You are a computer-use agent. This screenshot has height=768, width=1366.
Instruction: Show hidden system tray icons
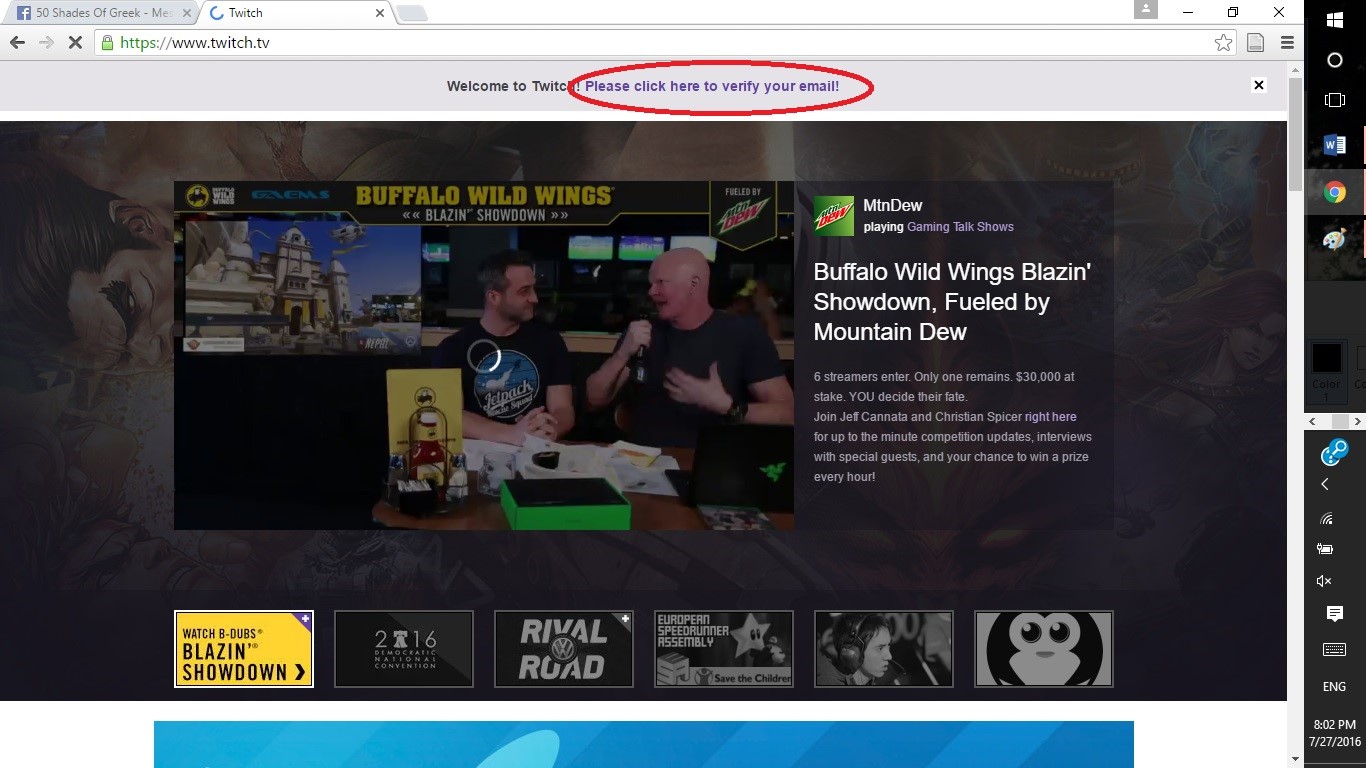click(1326, 485)
